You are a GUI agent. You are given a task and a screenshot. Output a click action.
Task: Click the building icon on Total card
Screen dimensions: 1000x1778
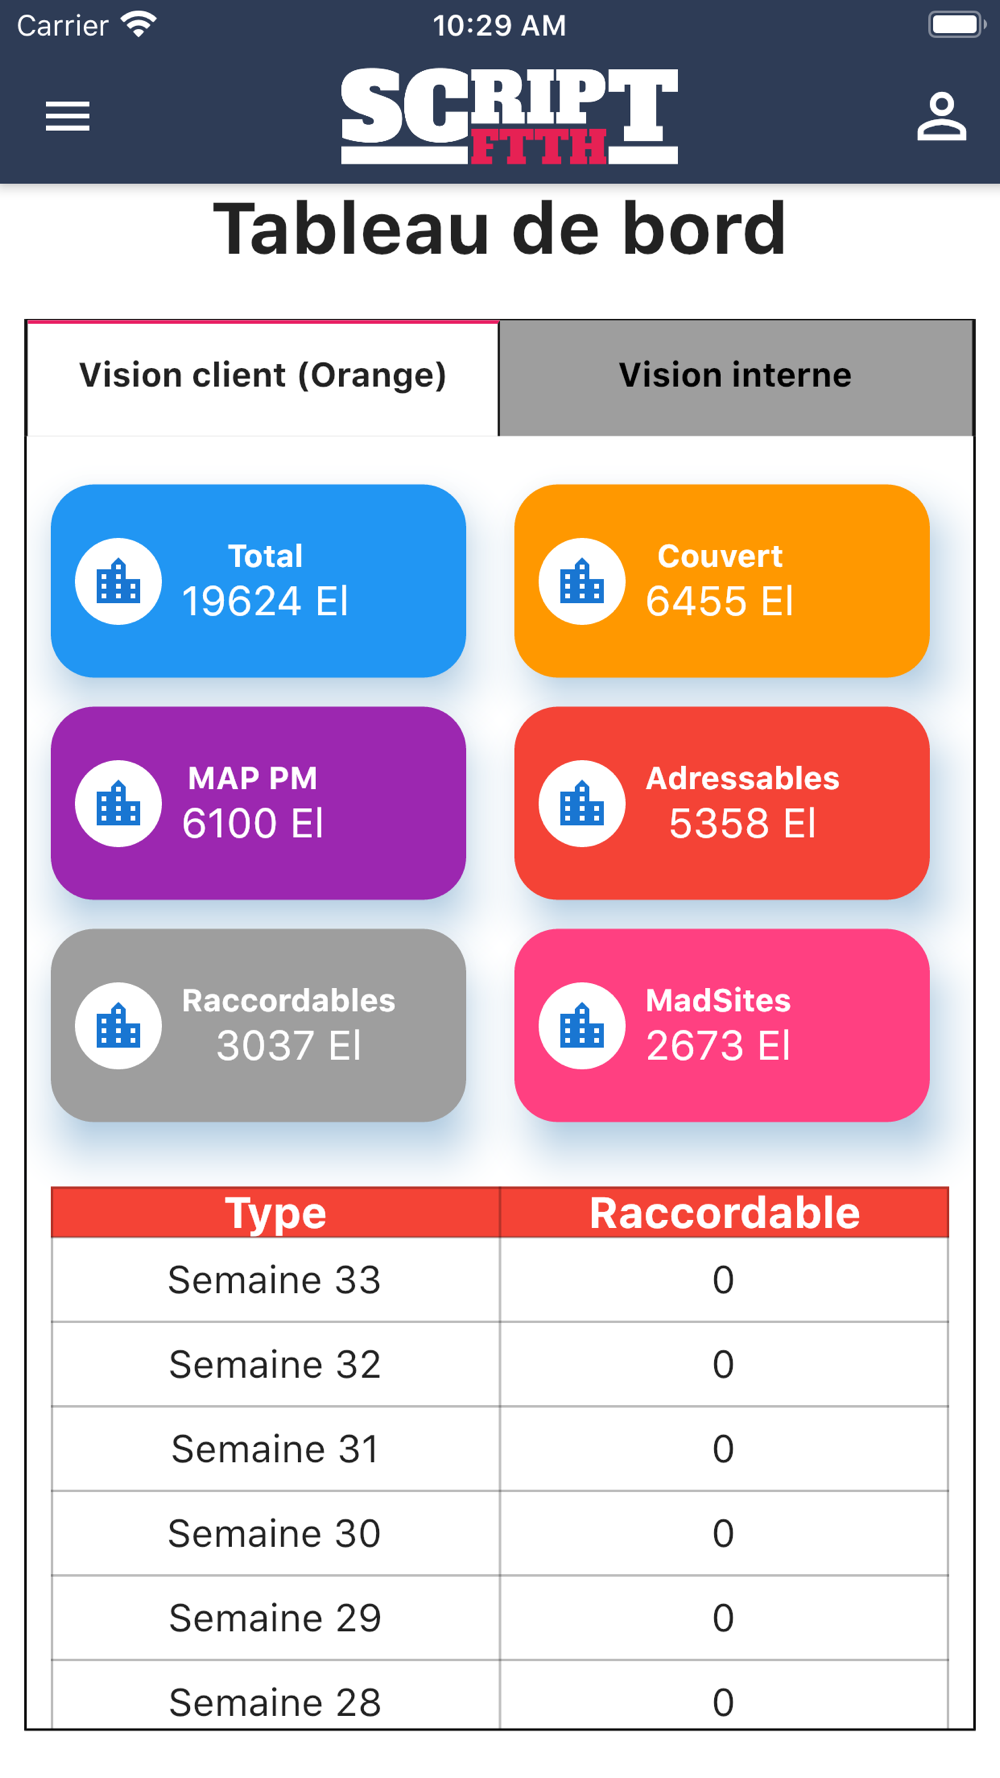119,581
